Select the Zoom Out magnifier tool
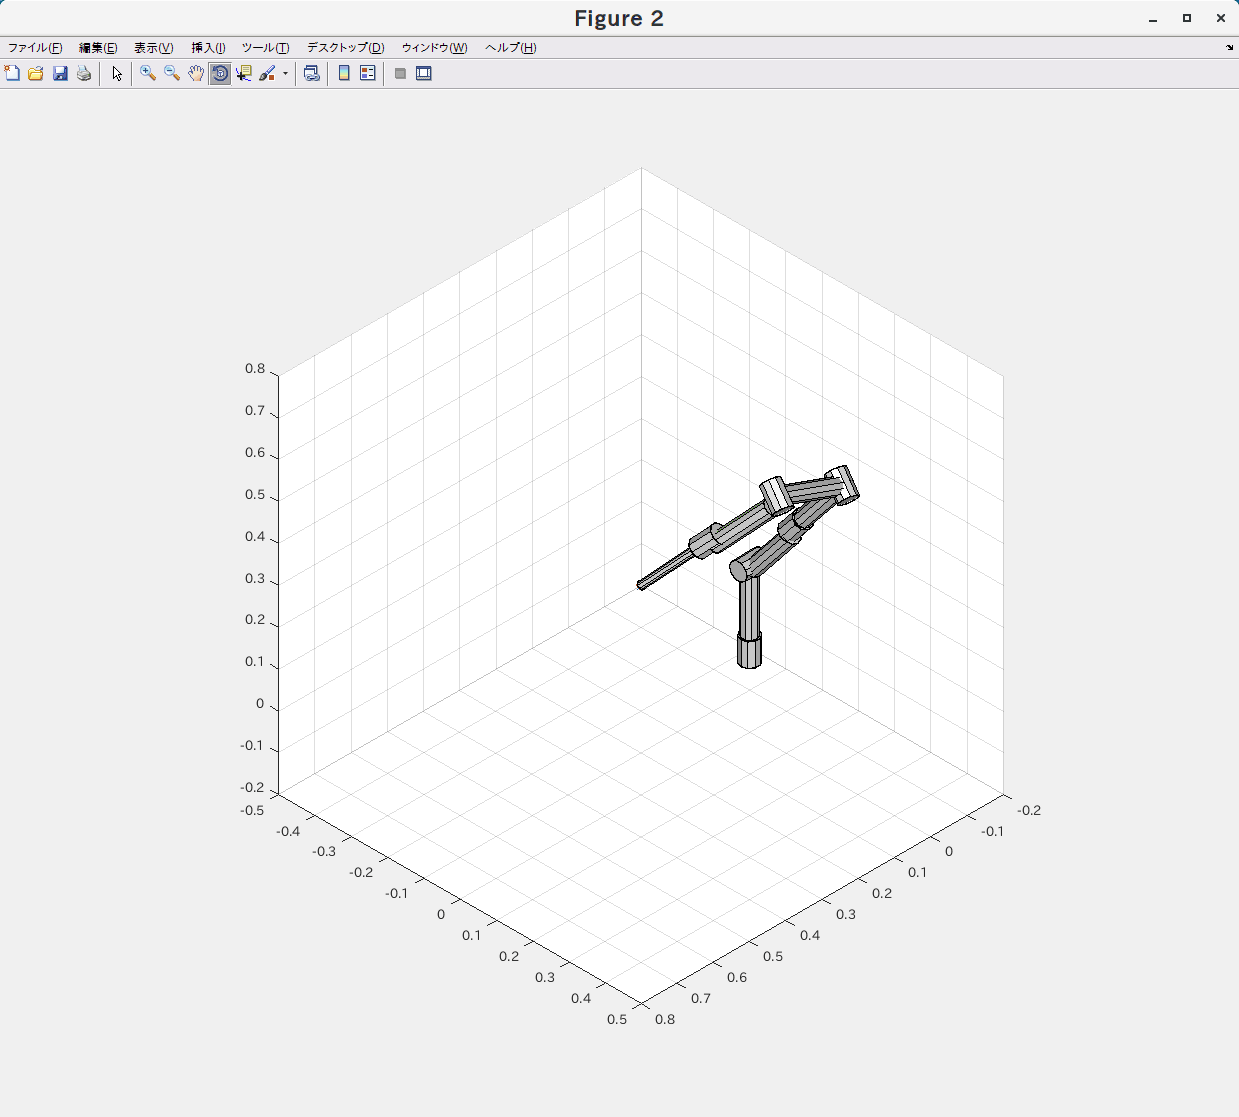This screenshot has width=1239, height=1117. coord(172,73)
